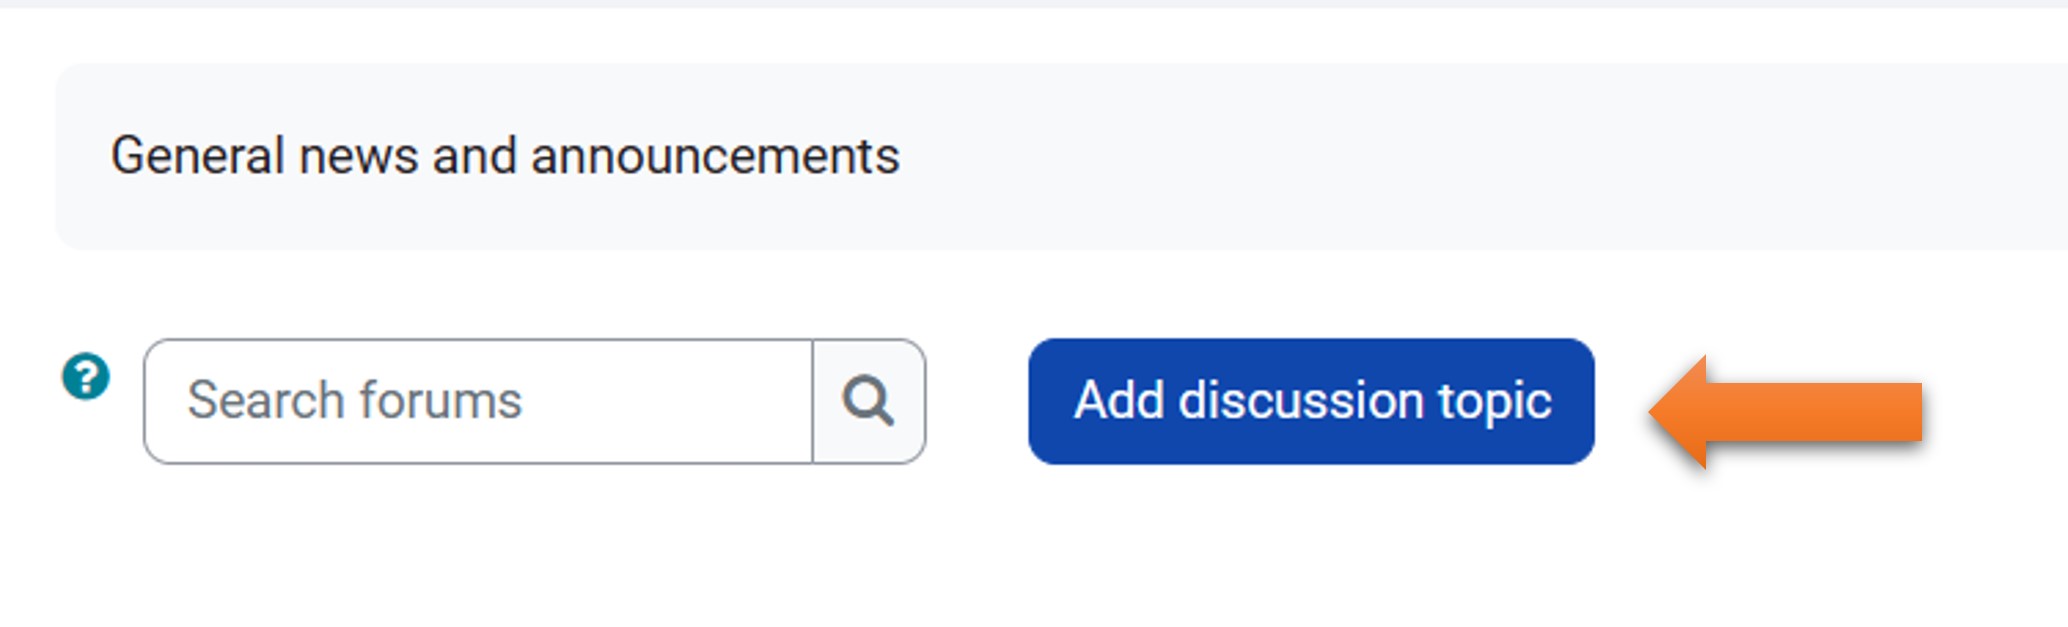Open help for searching forums

coord(86,377)
